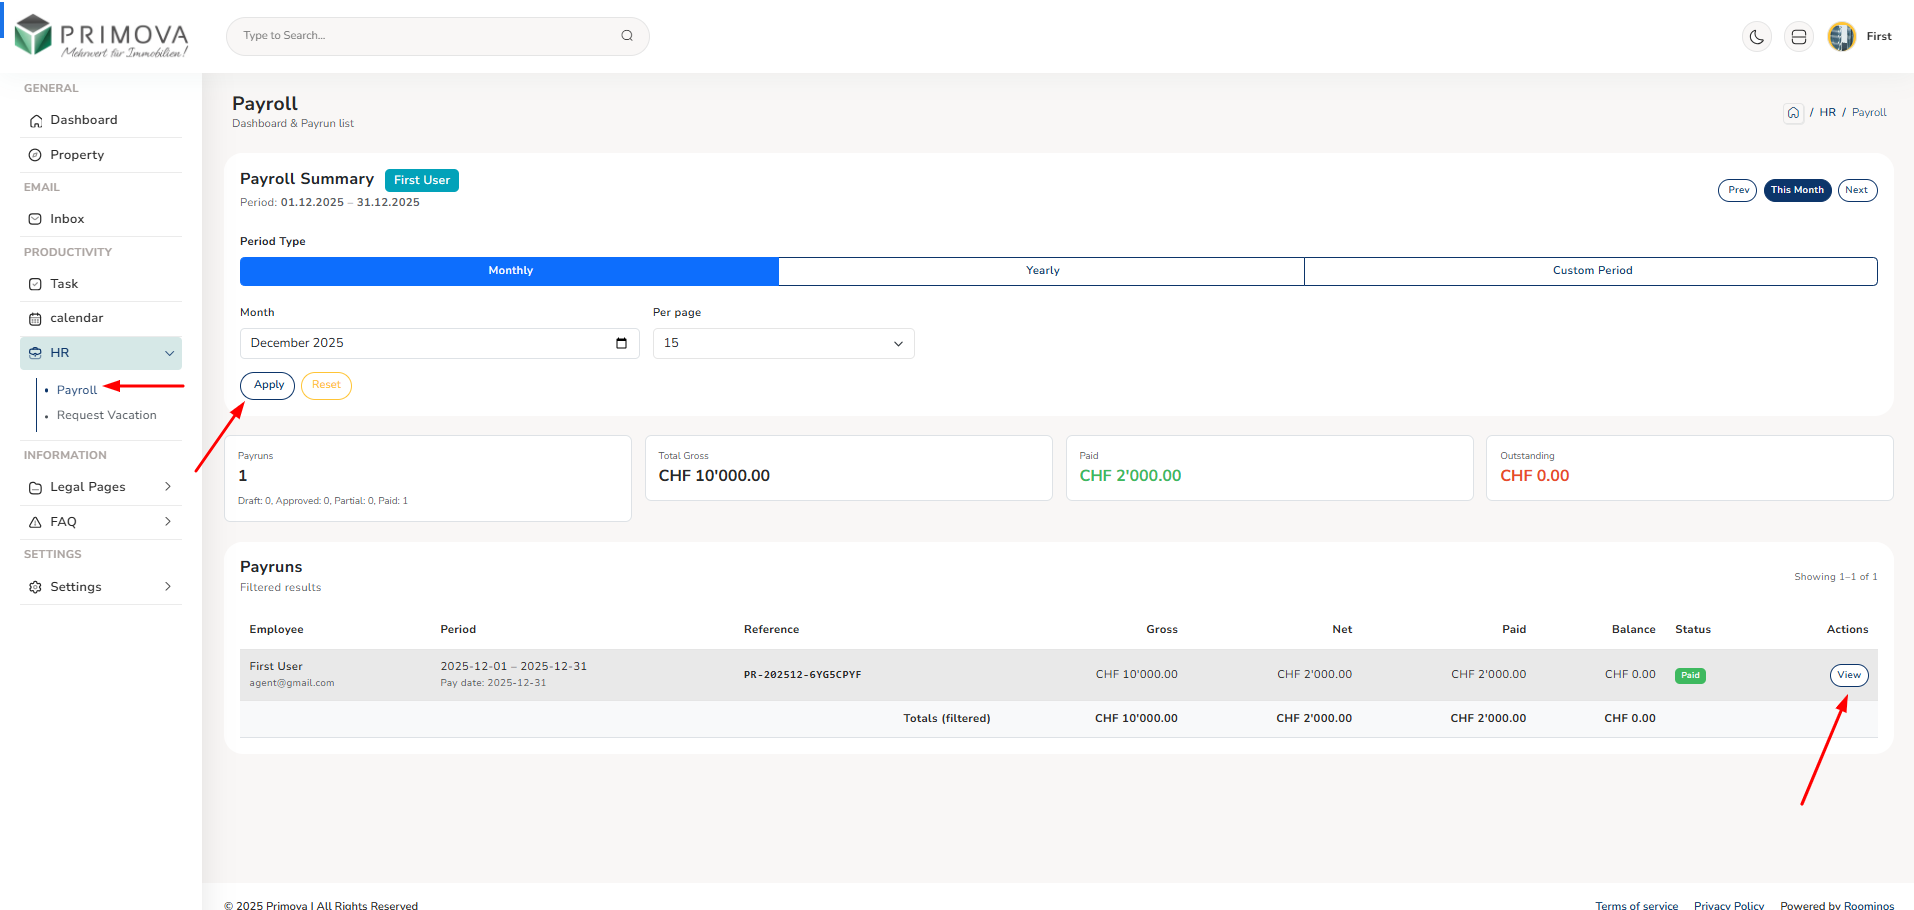The image size is (1914, 910).
Task: Select the Monthly period type
Action: tap(509, 271)
